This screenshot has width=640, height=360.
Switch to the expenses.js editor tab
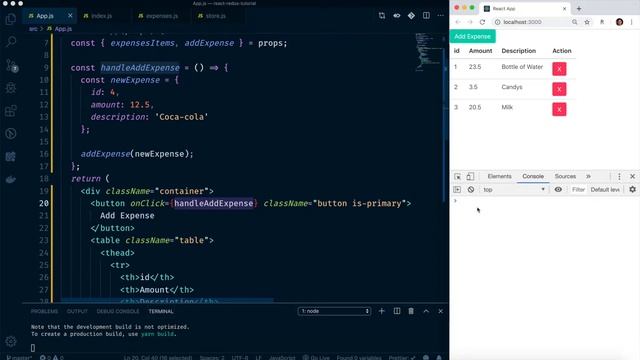point(162,16)
